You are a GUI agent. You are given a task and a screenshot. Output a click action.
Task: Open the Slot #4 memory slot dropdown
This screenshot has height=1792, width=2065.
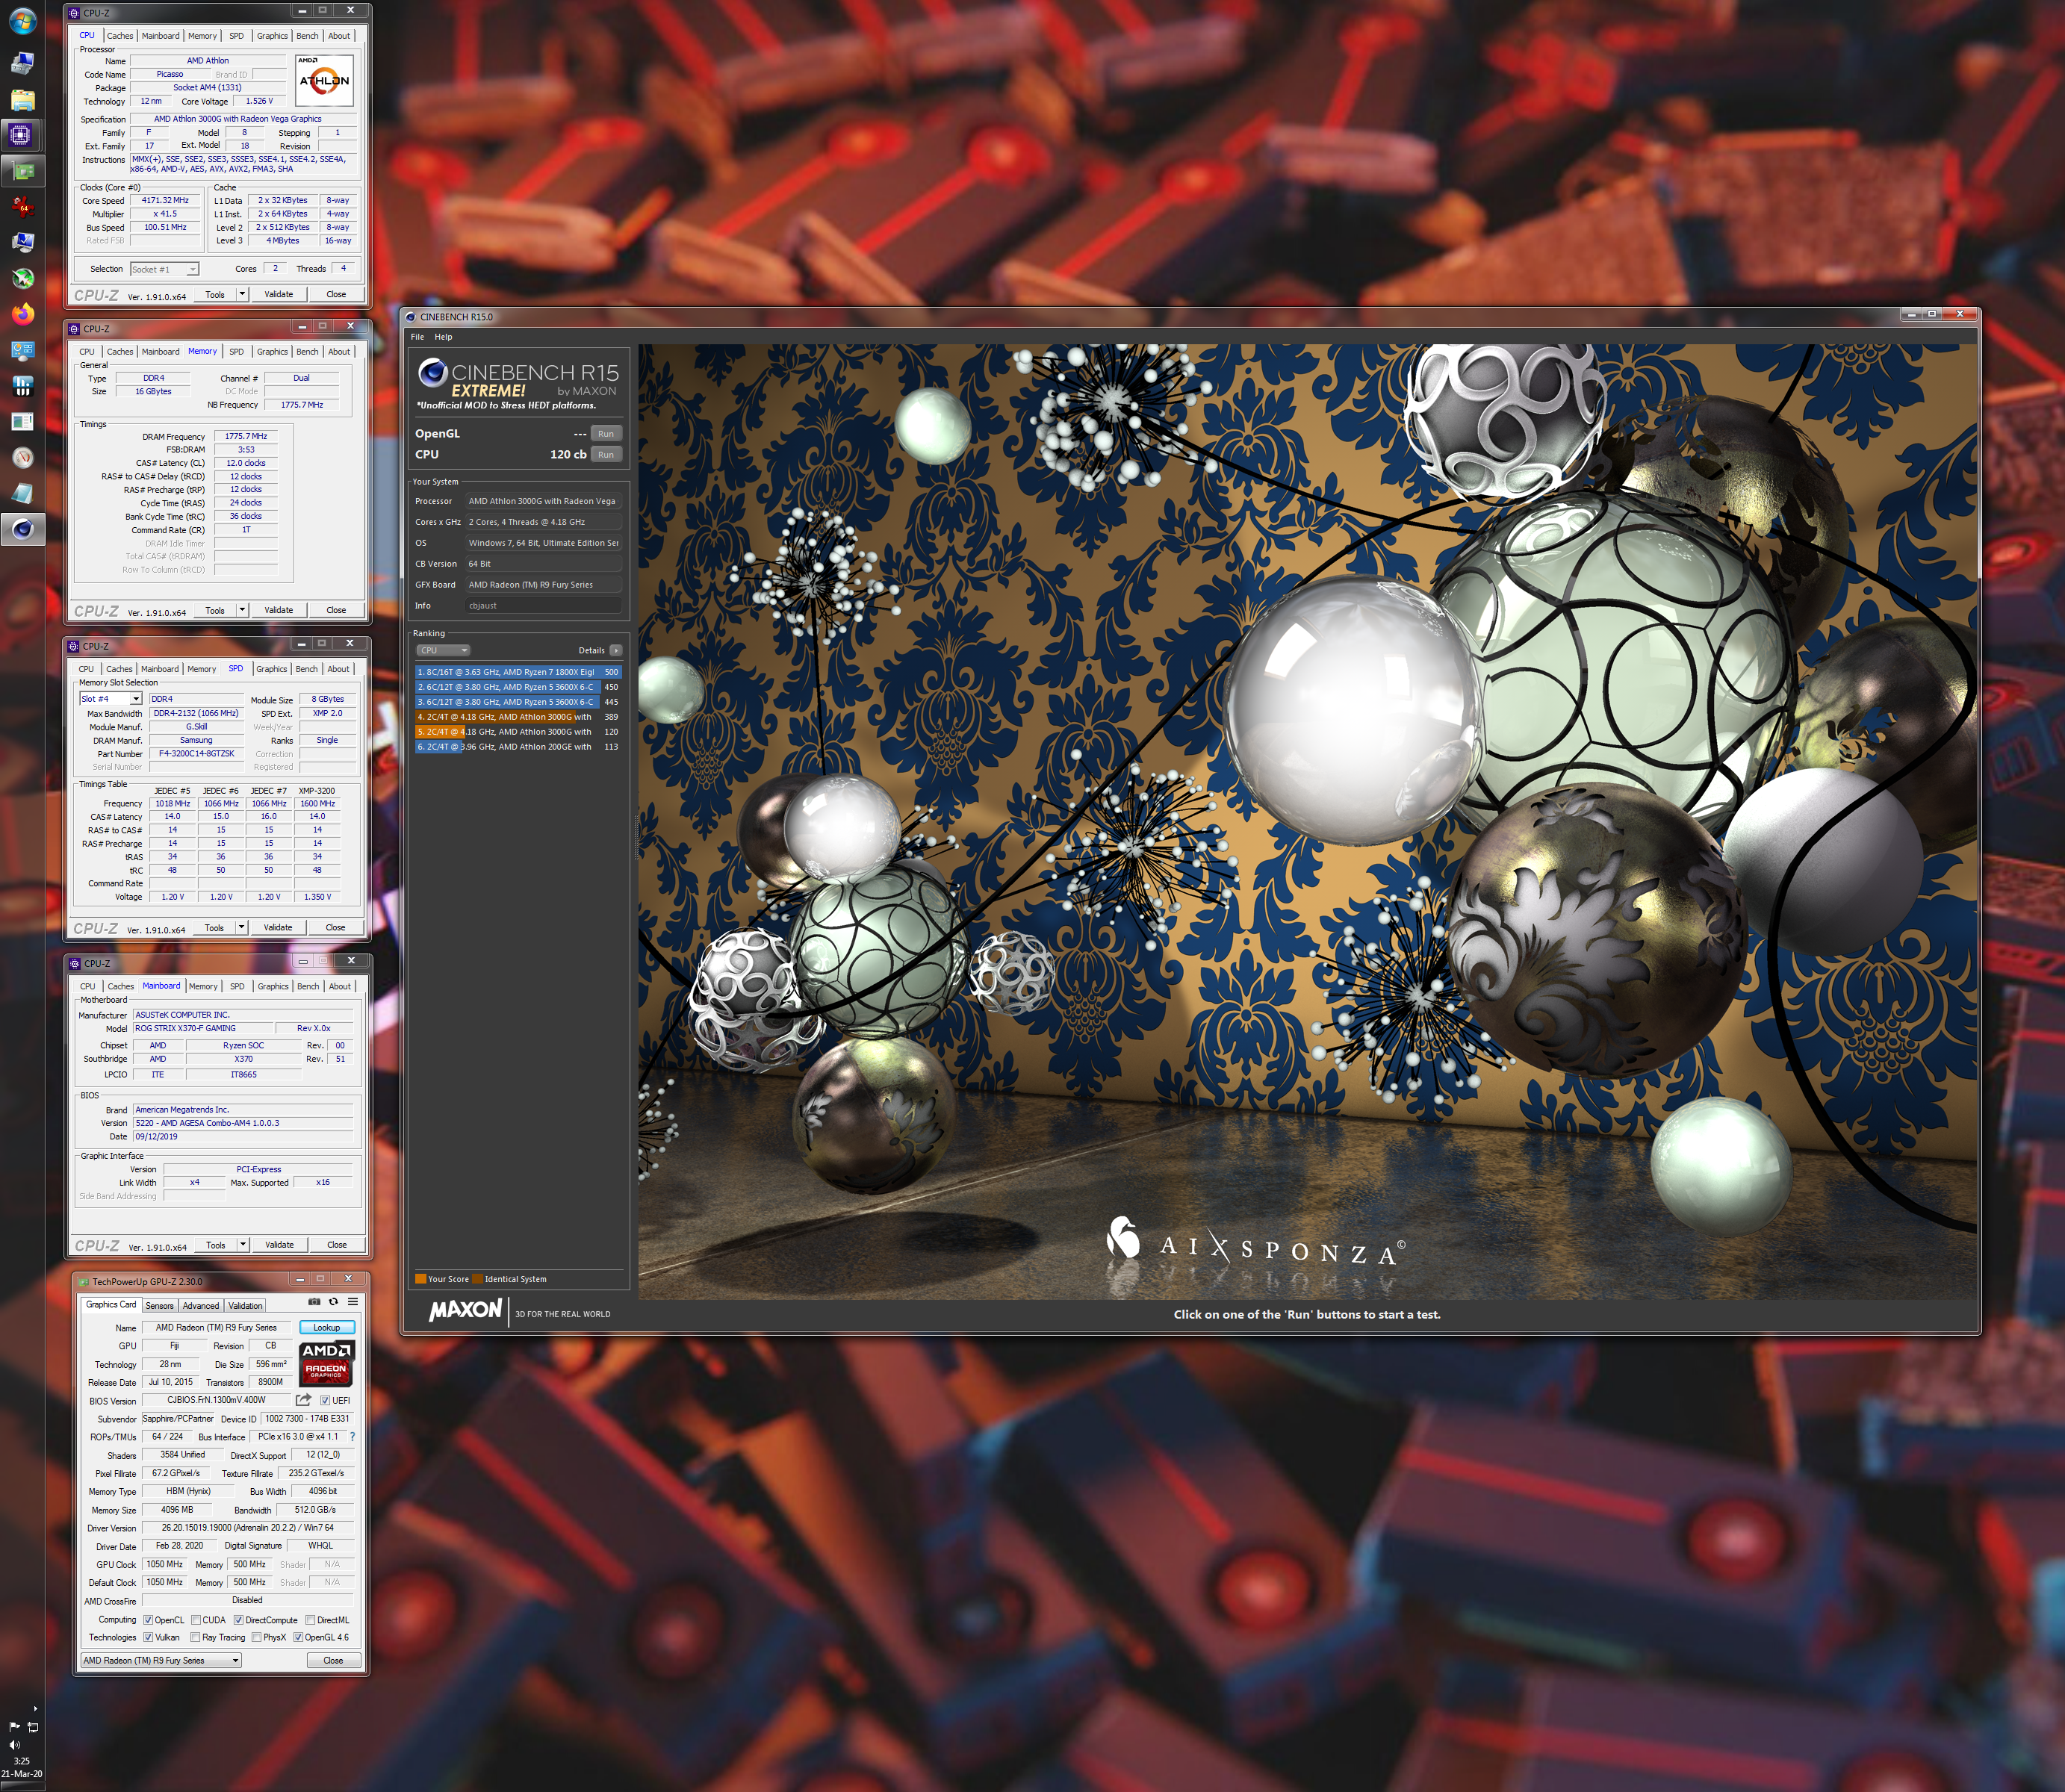tap(111, 699)
